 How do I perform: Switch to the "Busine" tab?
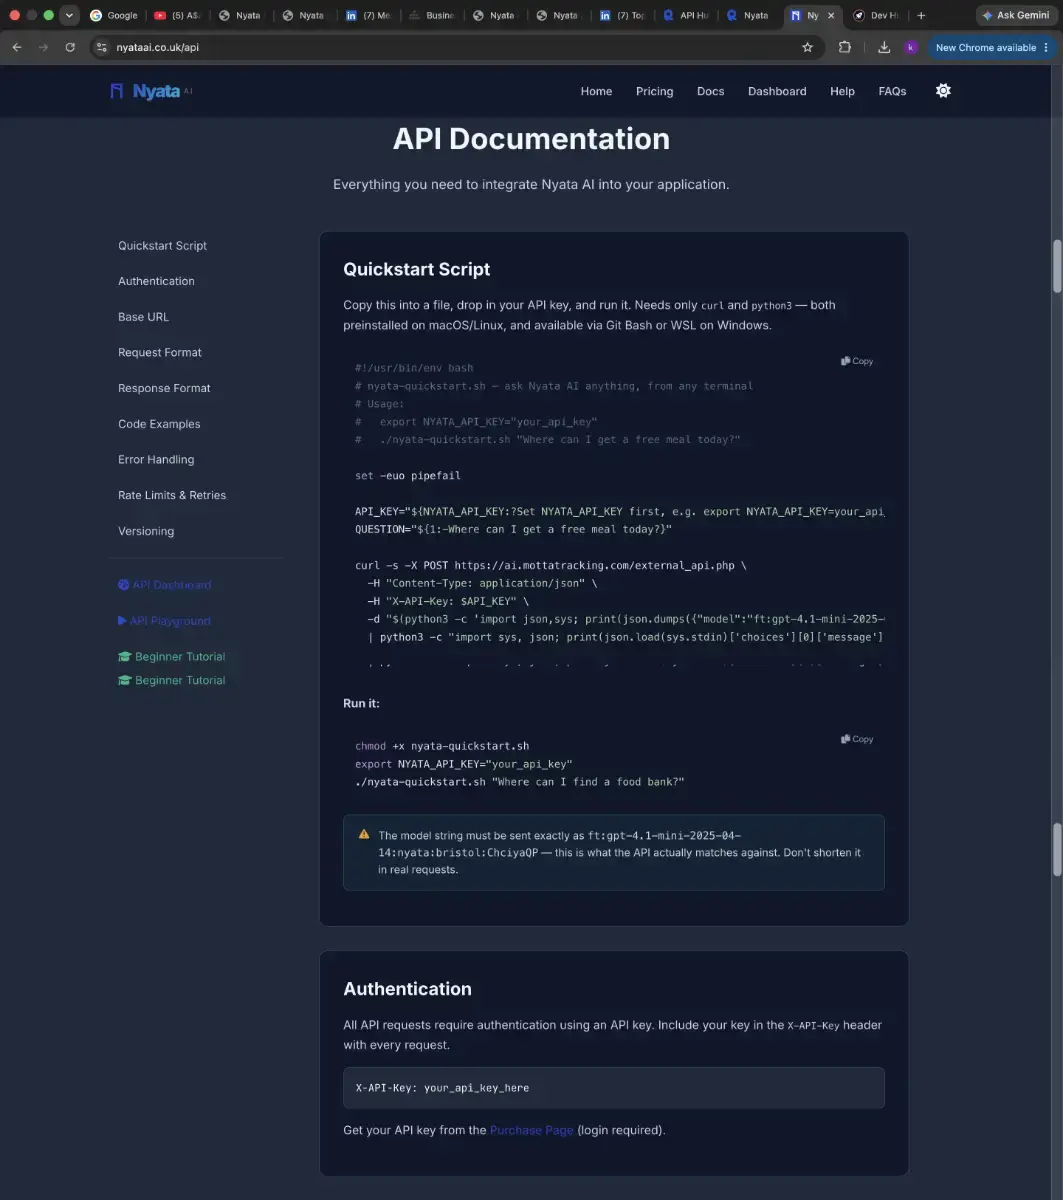[433, 15]
